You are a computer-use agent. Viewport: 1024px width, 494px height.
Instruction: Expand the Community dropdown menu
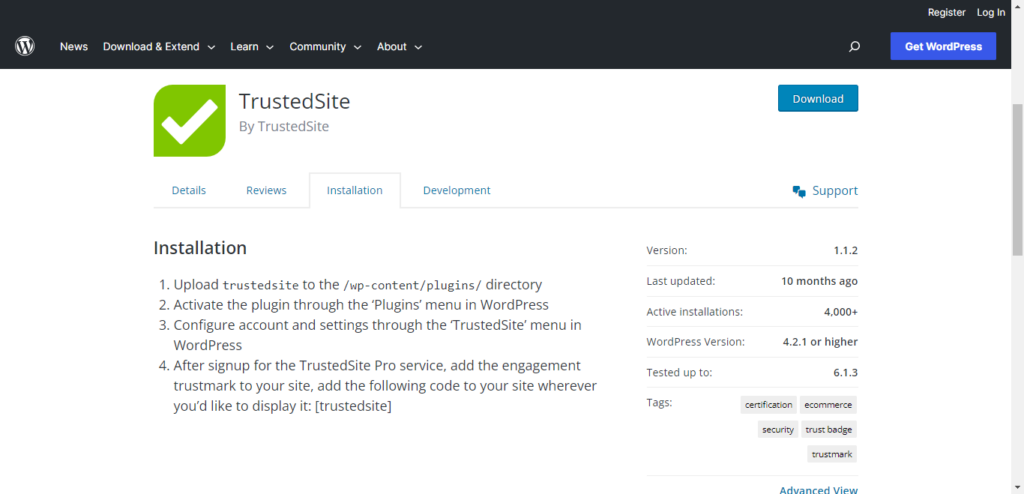point(325,46)
